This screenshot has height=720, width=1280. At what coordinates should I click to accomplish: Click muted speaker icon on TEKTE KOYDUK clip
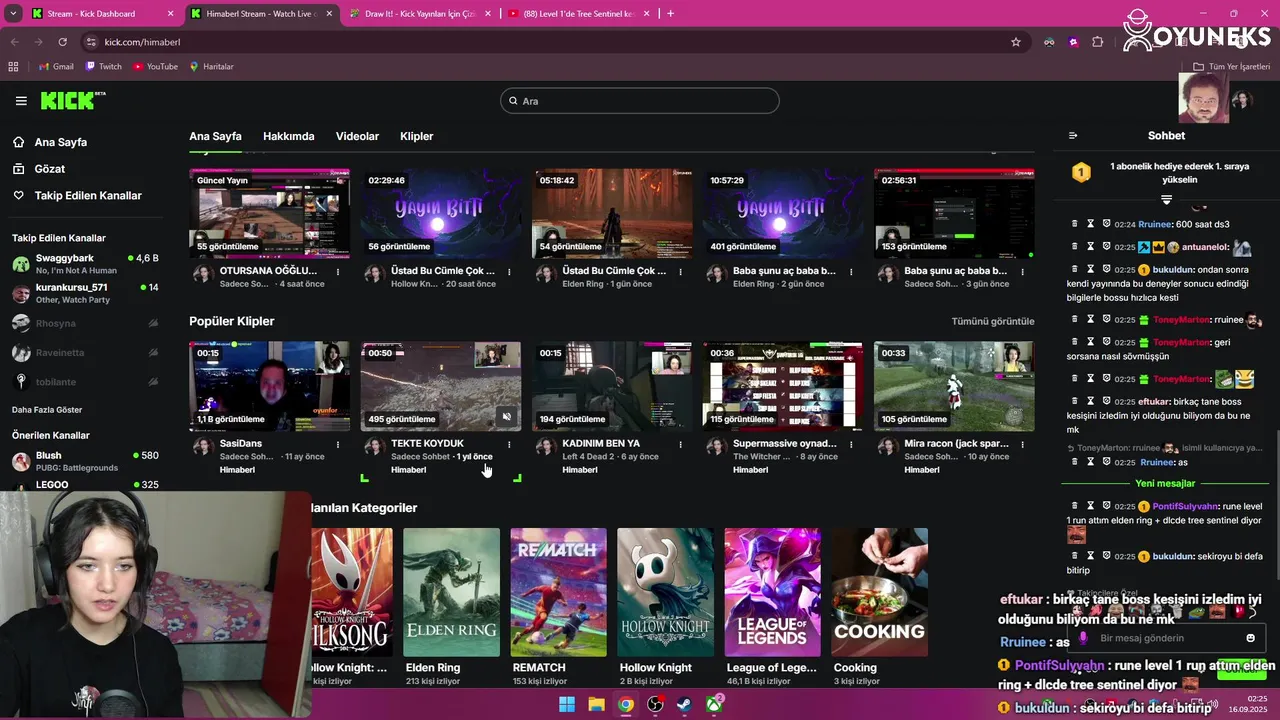coord(507,417)
